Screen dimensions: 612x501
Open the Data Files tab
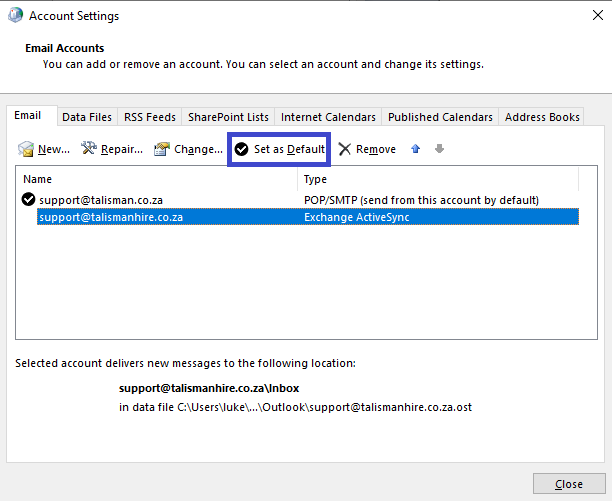(x=87, y=117)
